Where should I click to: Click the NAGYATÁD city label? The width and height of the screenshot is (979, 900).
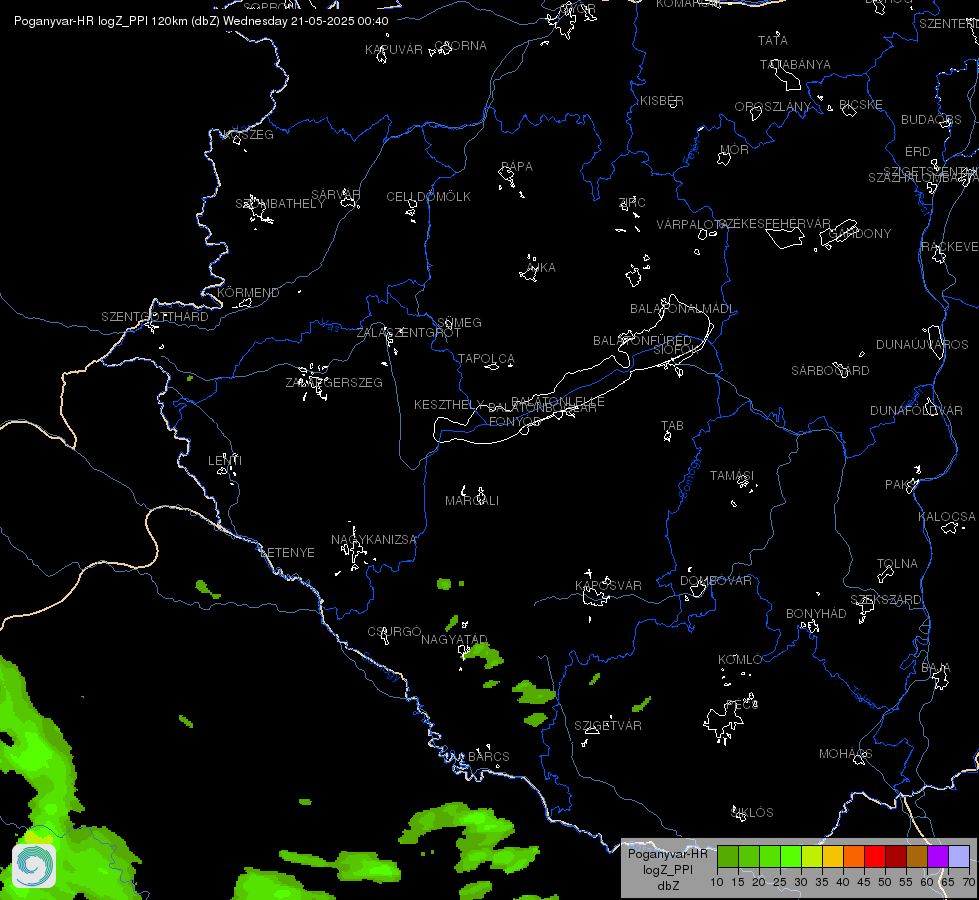tap(454, 640)
